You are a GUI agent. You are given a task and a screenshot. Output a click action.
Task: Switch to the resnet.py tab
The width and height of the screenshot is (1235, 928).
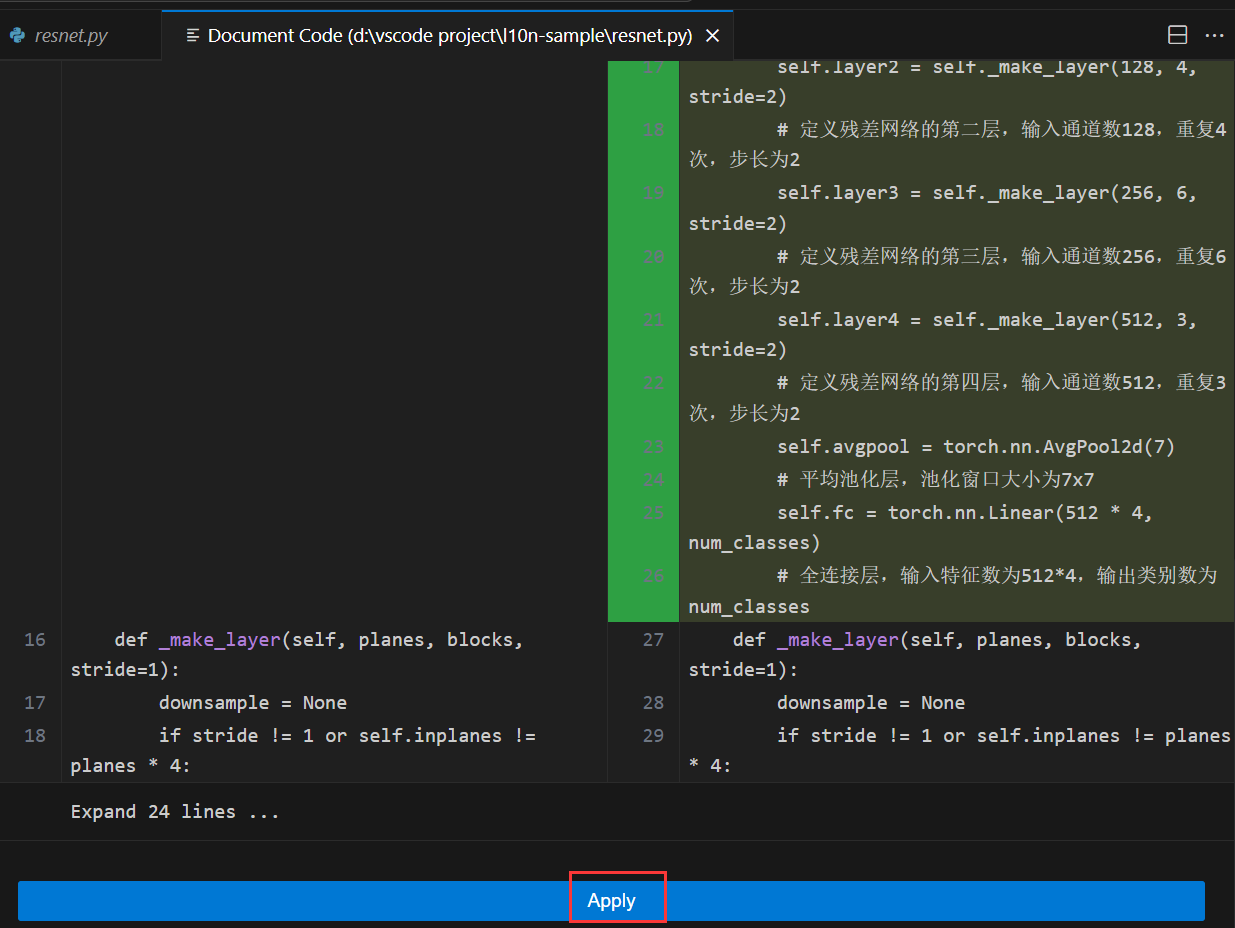click(71, 36)
